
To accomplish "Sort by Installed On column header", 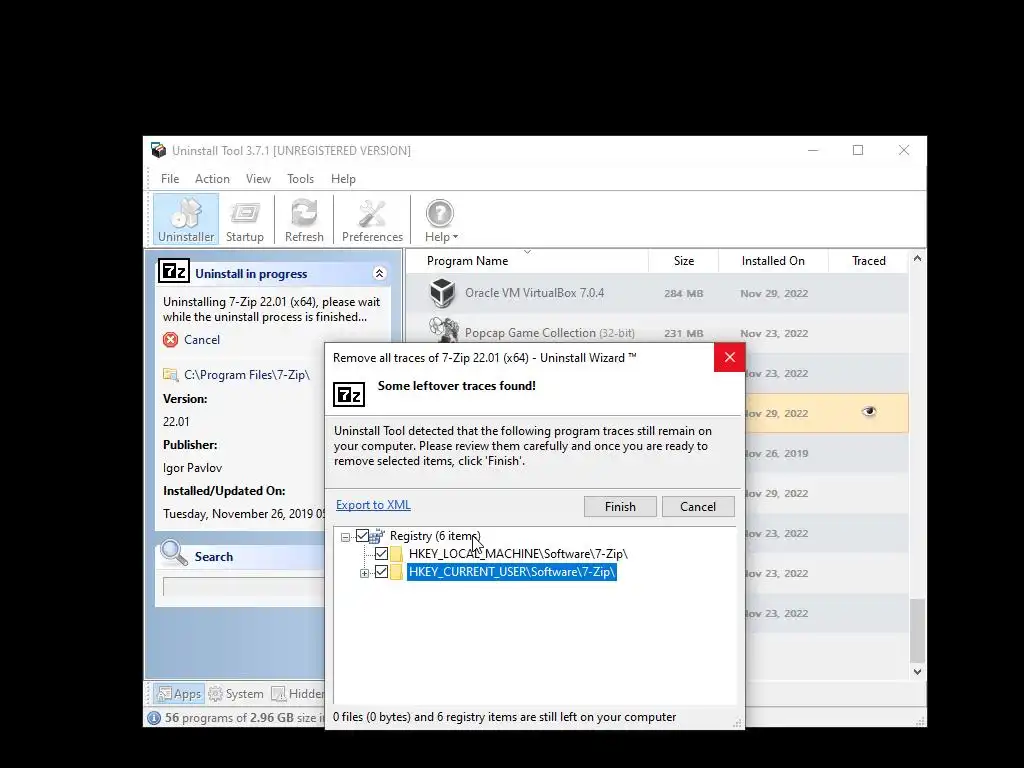I will point(773,261).
